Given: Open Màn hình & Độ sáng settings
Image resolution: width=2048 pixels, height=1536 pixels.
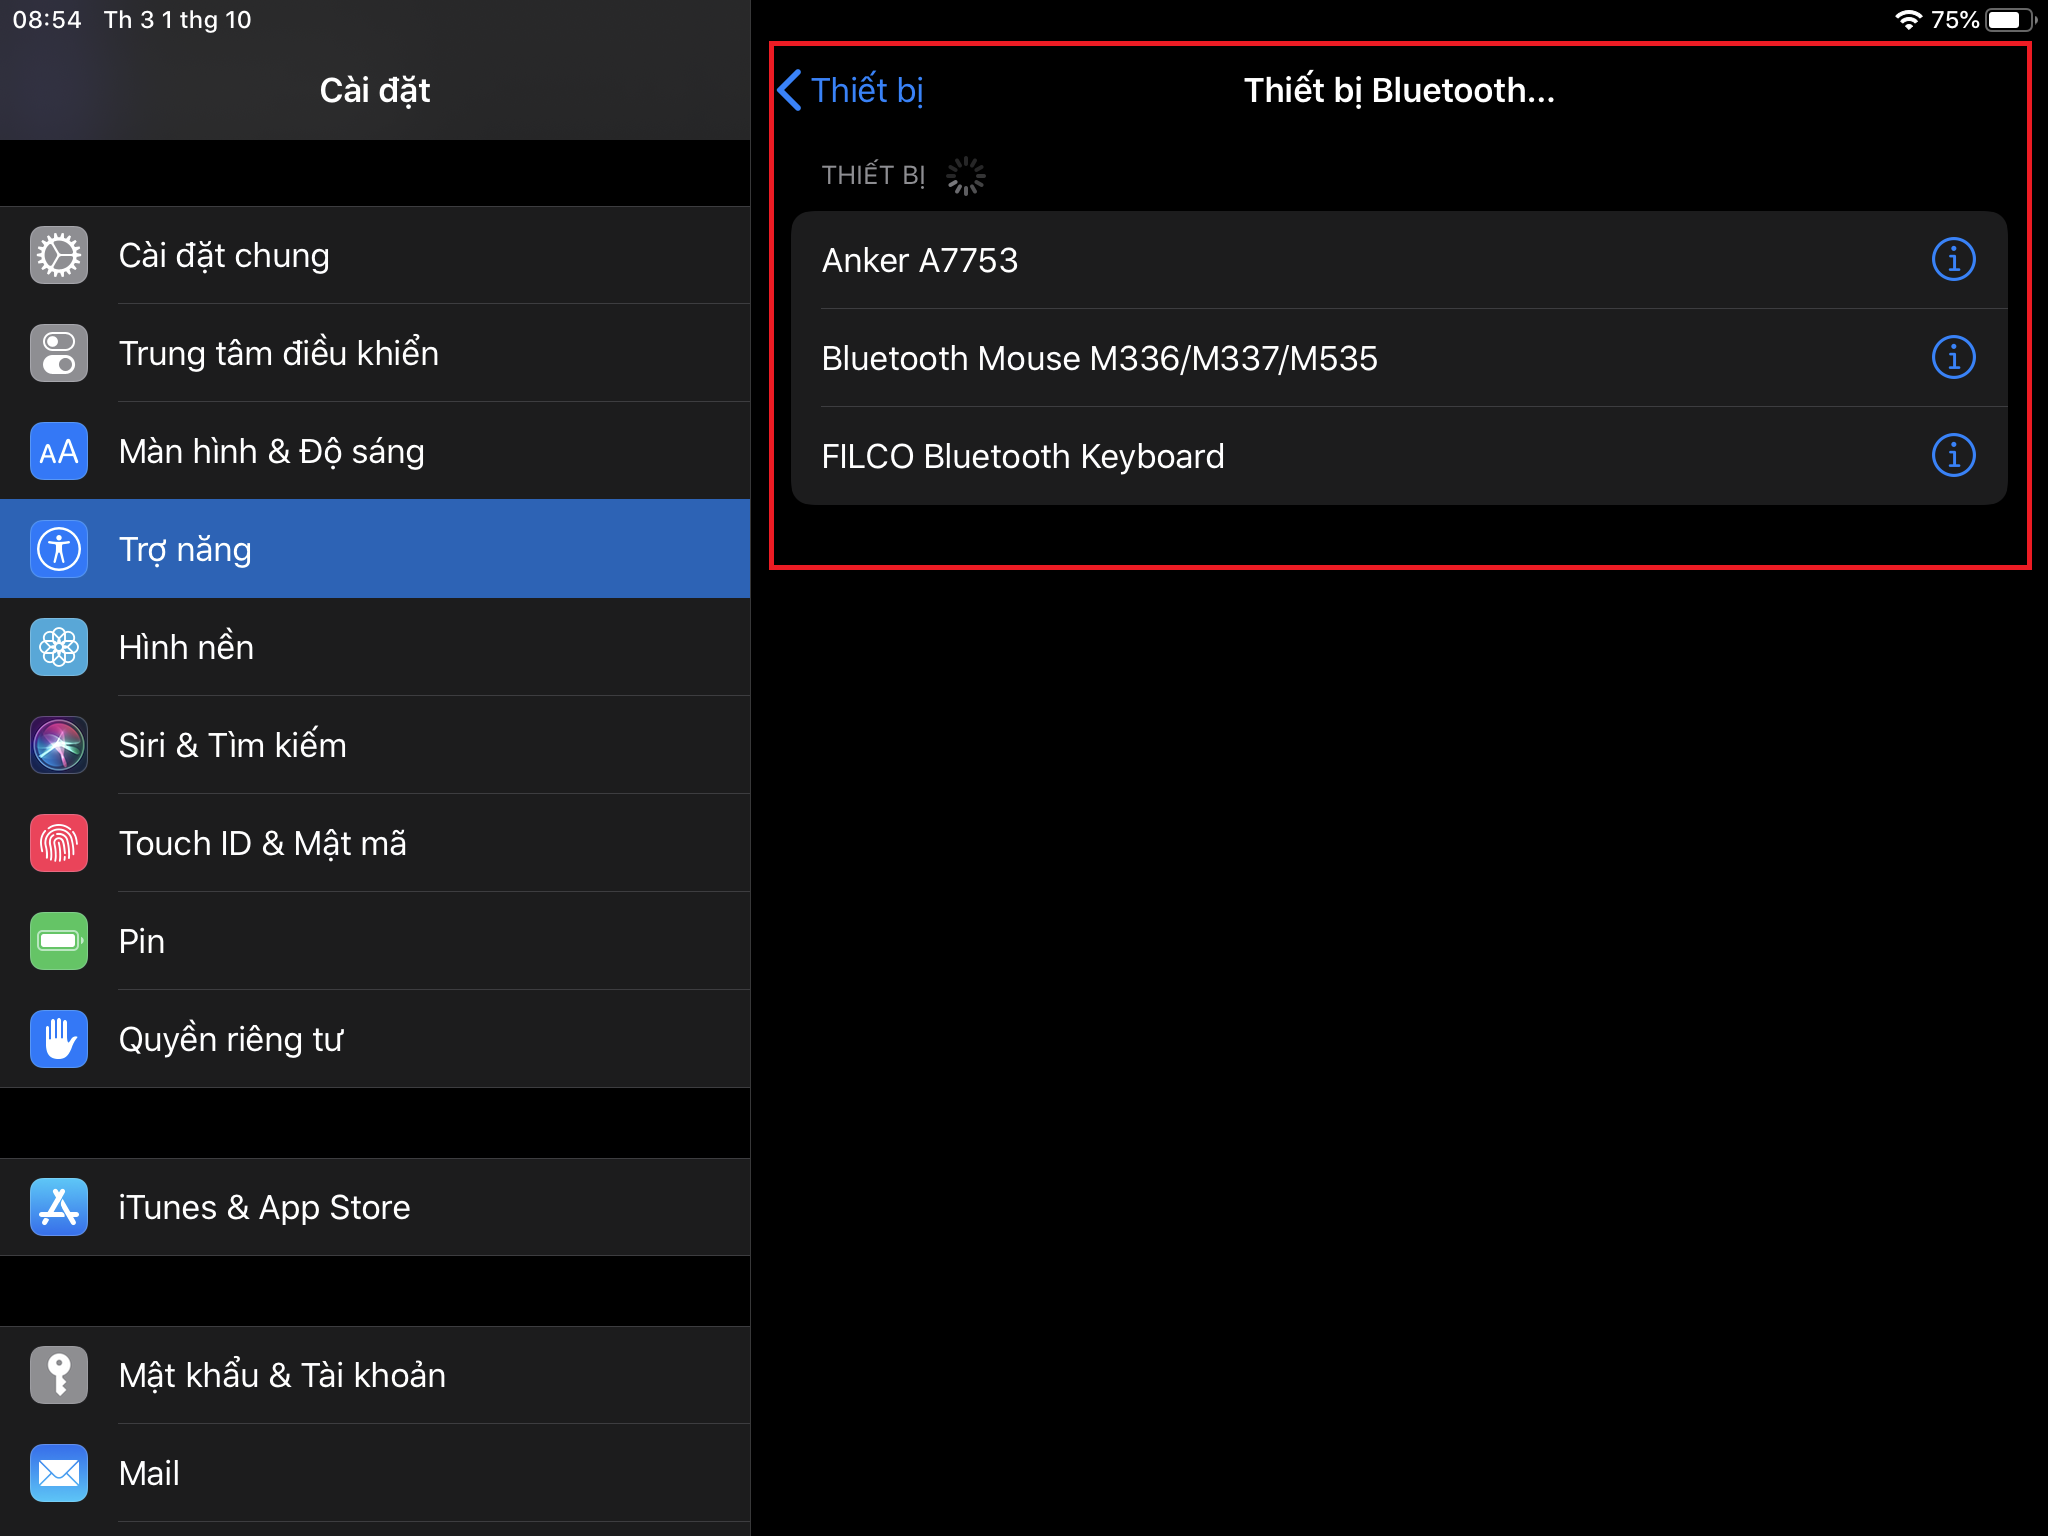Looking at the screenshot, I should 375,452.
